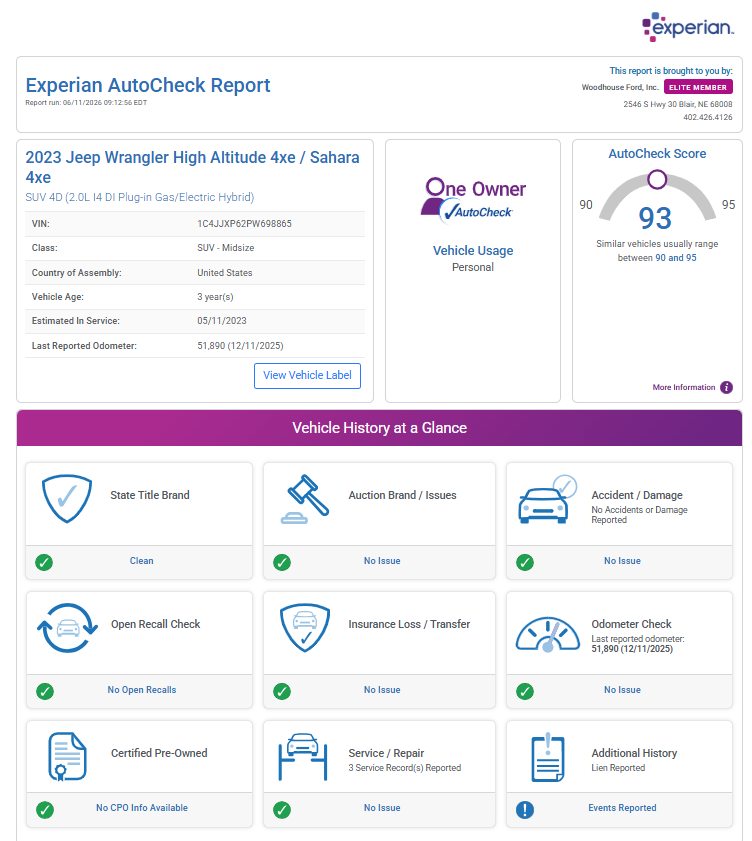This screenshot has height=841, width=752.
Task: Click green checkmark next to No CPO Info Available
Action: pos(45,809)
